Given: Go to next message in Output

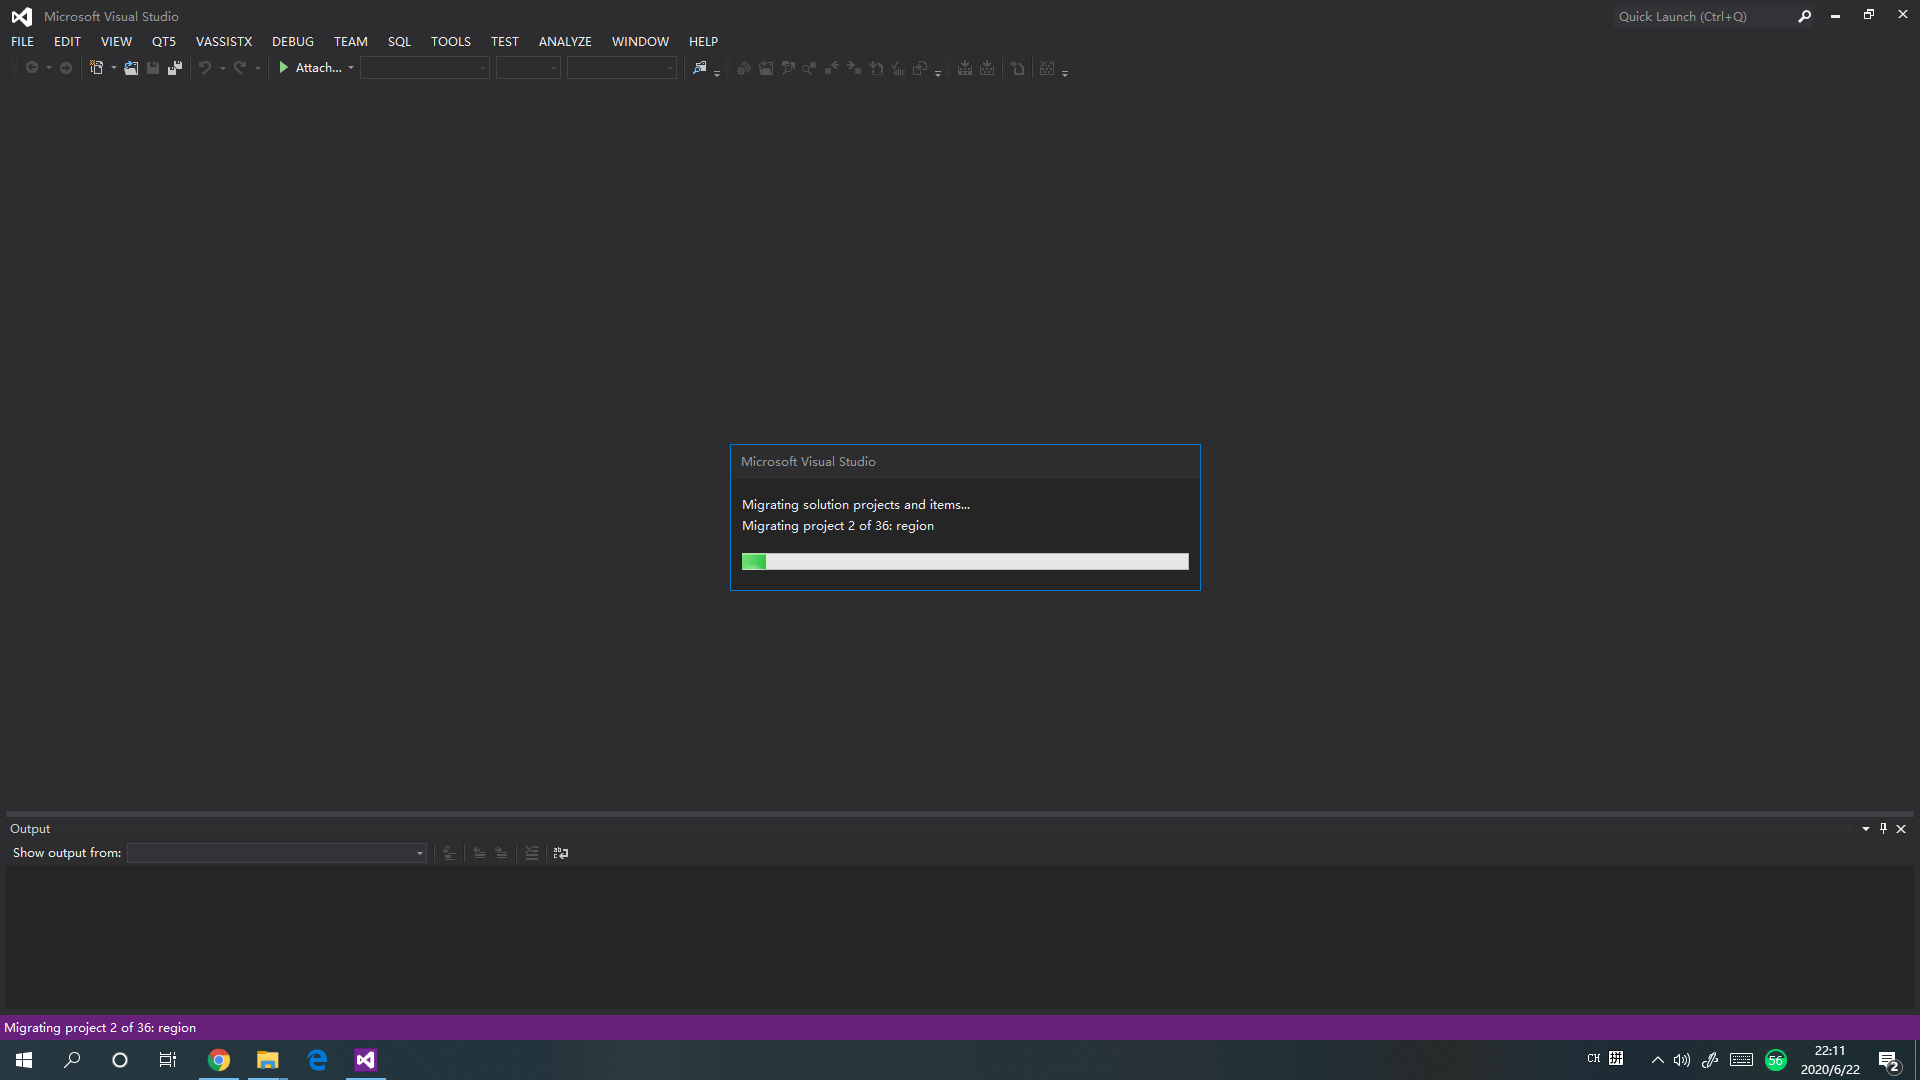Looking at the screenshot, I should click(x=501, y=853).
